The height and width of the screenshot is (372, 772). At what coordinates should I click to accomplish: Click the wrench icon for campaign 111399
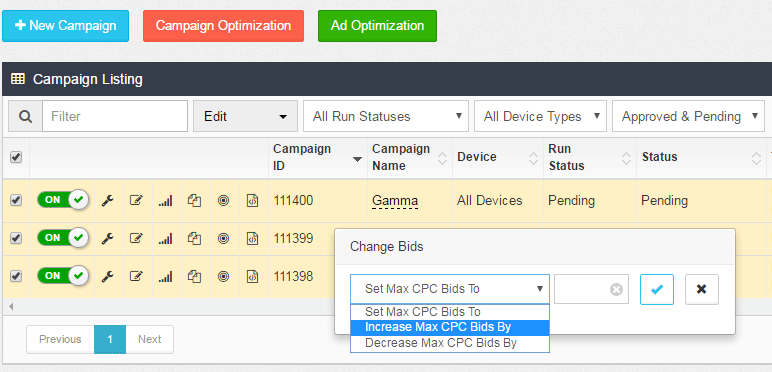coord(108,239)
